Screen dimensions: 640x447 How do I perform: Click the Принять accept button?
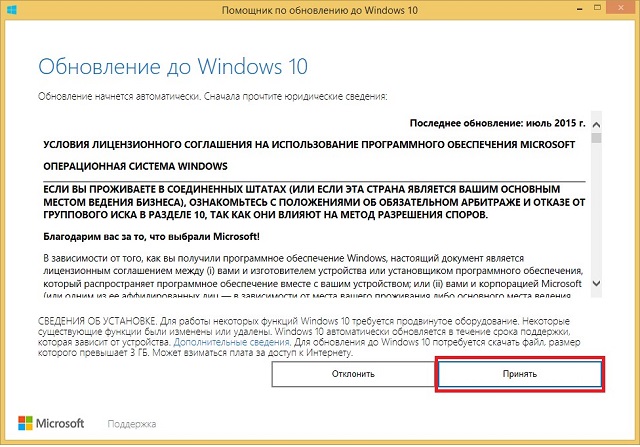[520, 374]
